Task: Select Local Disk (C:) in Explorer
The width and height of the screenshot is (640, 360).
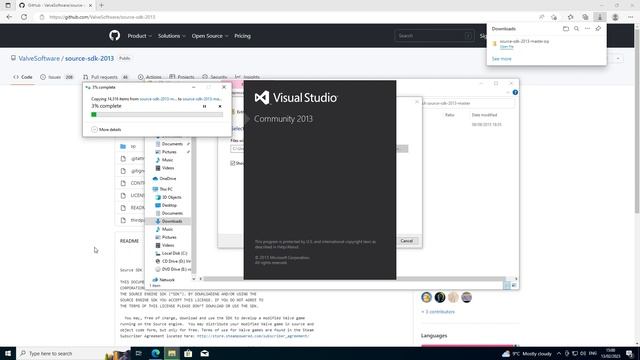Action: pyautogui.click(x=171, y=253)
